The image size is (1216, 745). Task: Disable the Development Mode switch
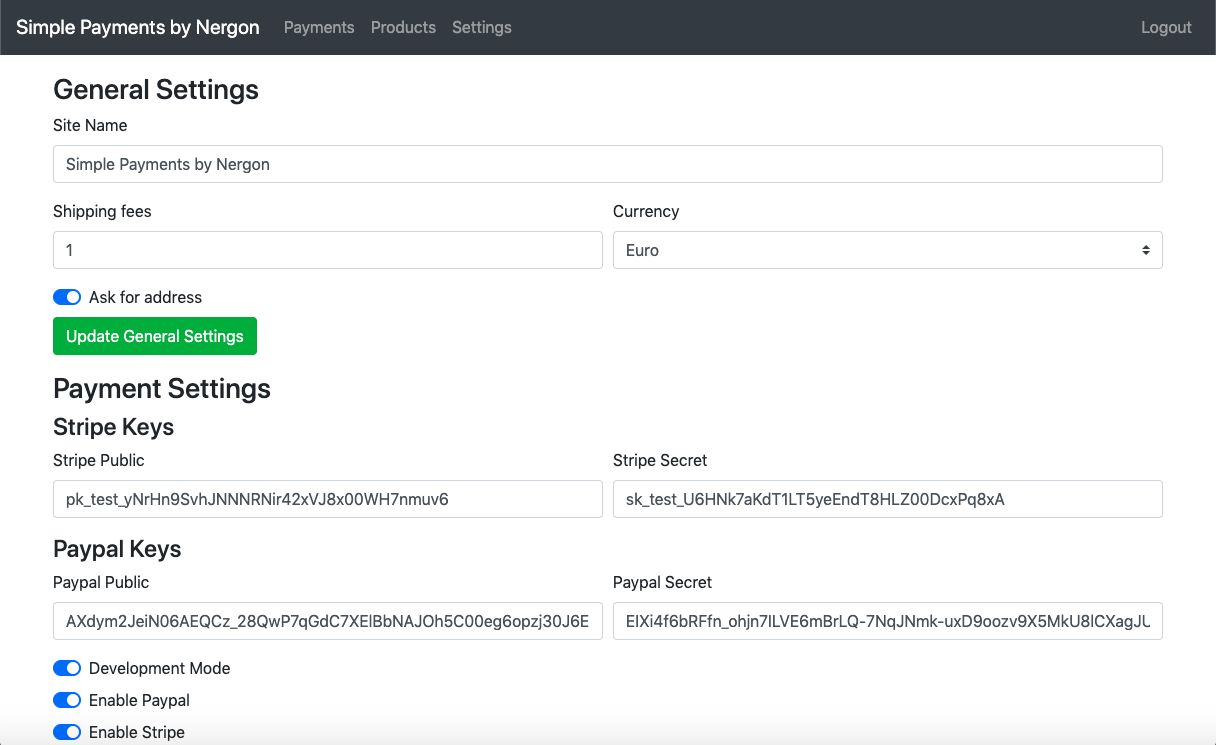[67, 668]
